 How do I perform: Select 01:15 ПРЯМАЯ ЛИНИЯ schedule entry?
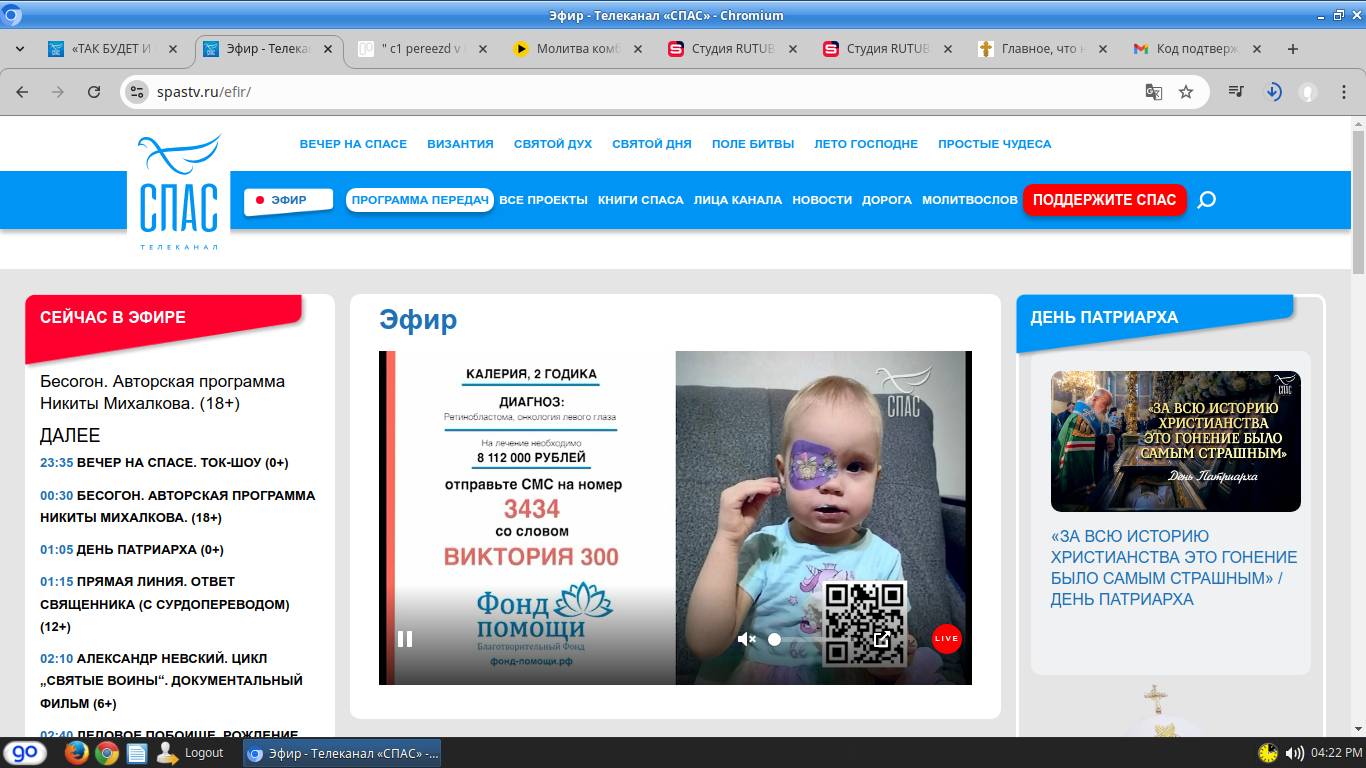point(165,604)
